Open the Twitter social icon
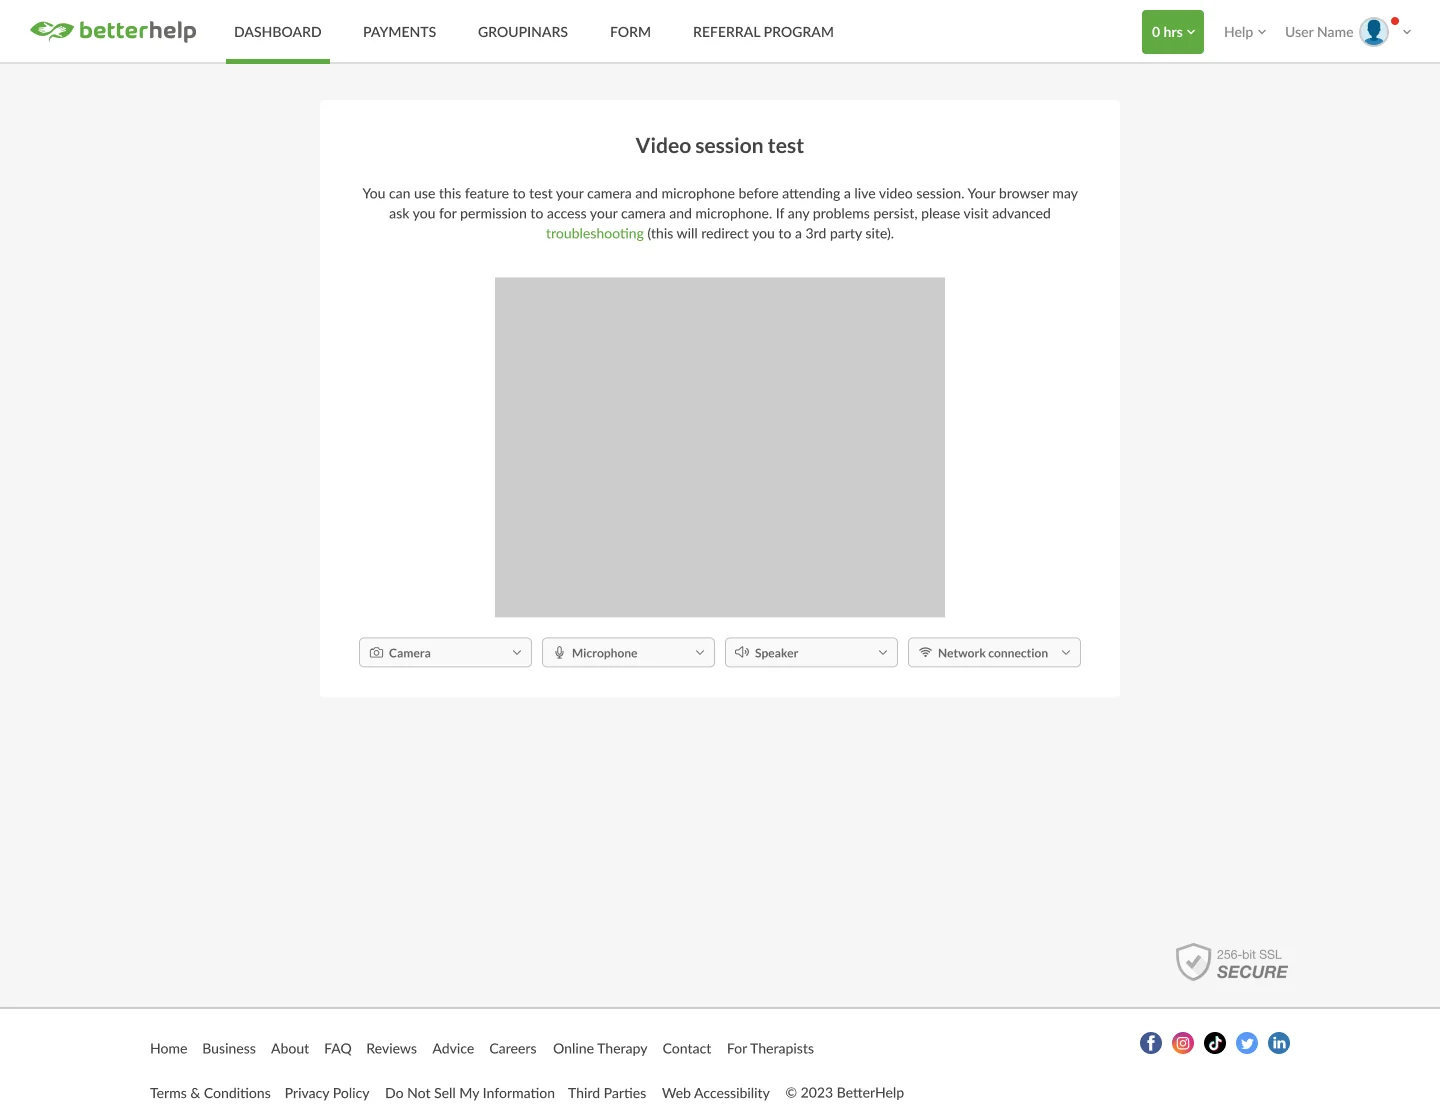 (1247, 1043)
